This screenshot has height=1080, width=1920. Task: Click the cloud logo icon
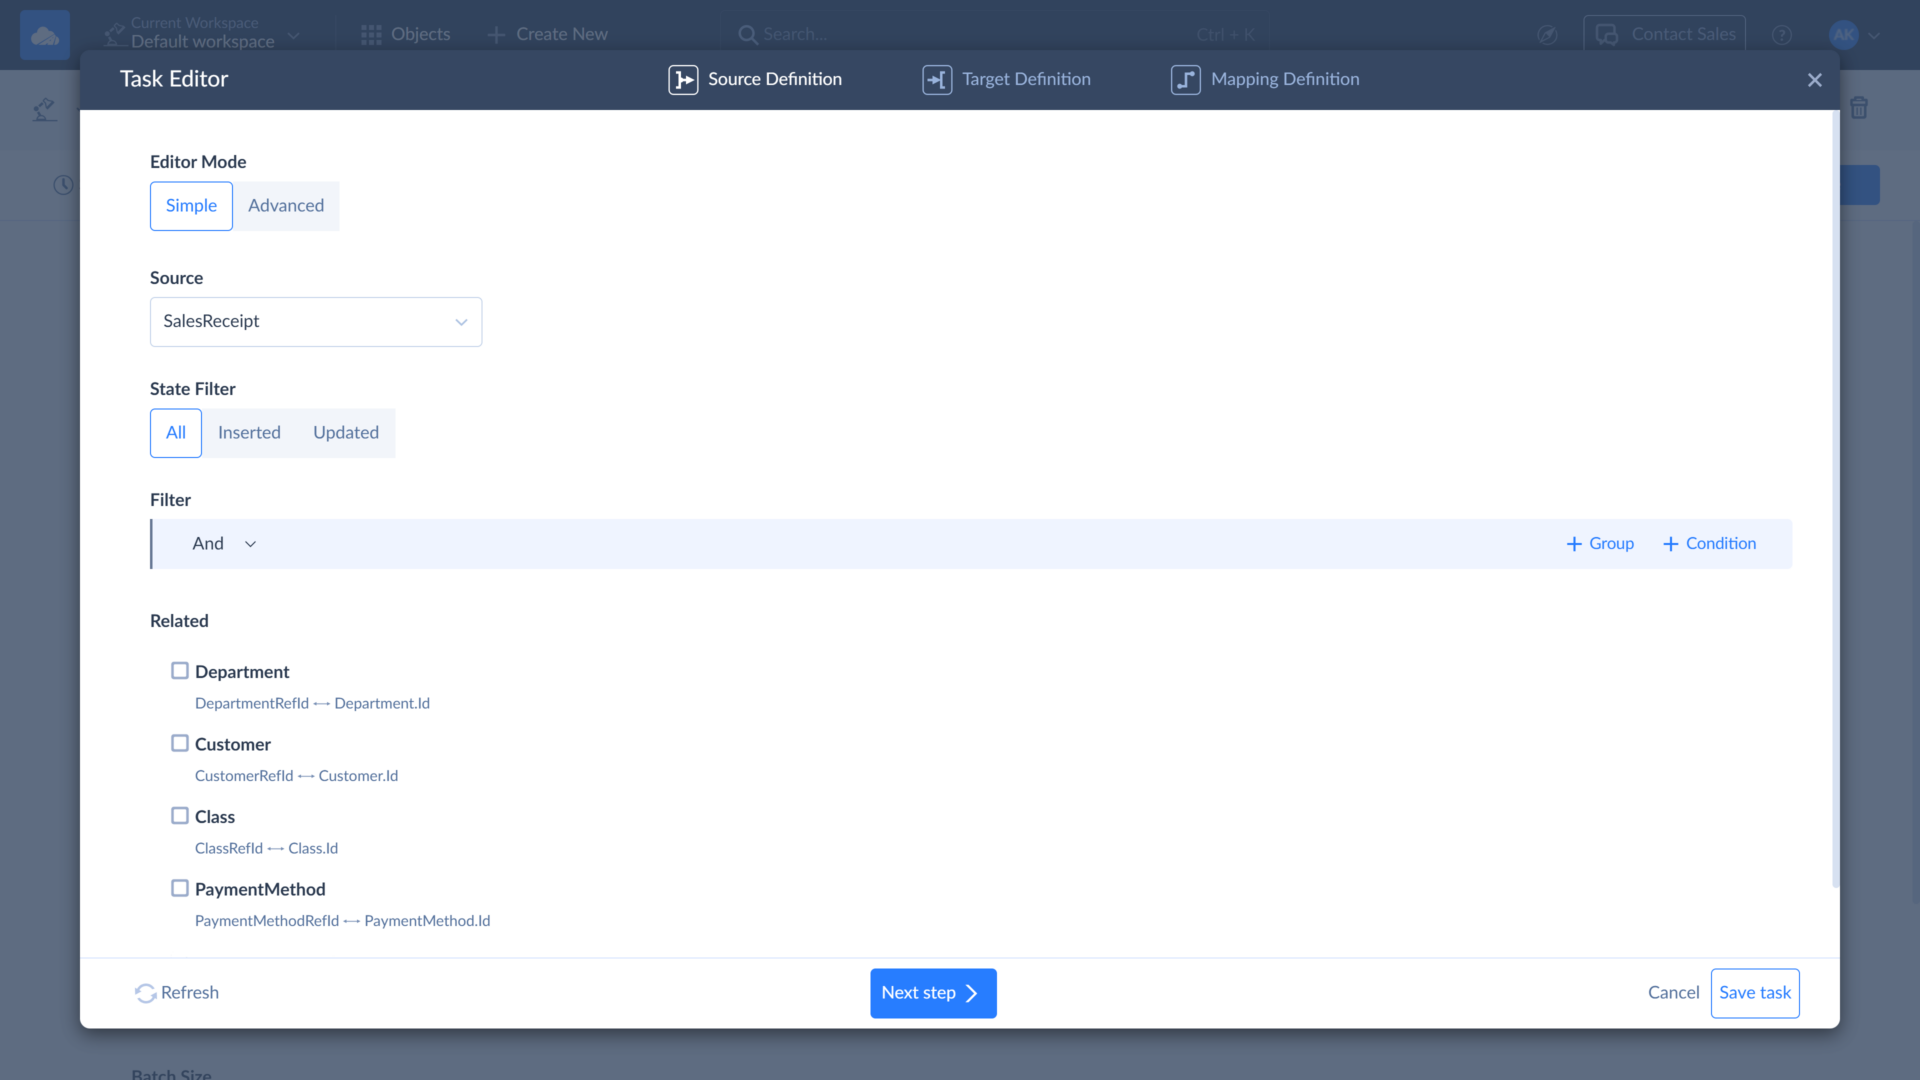[45, 36]
